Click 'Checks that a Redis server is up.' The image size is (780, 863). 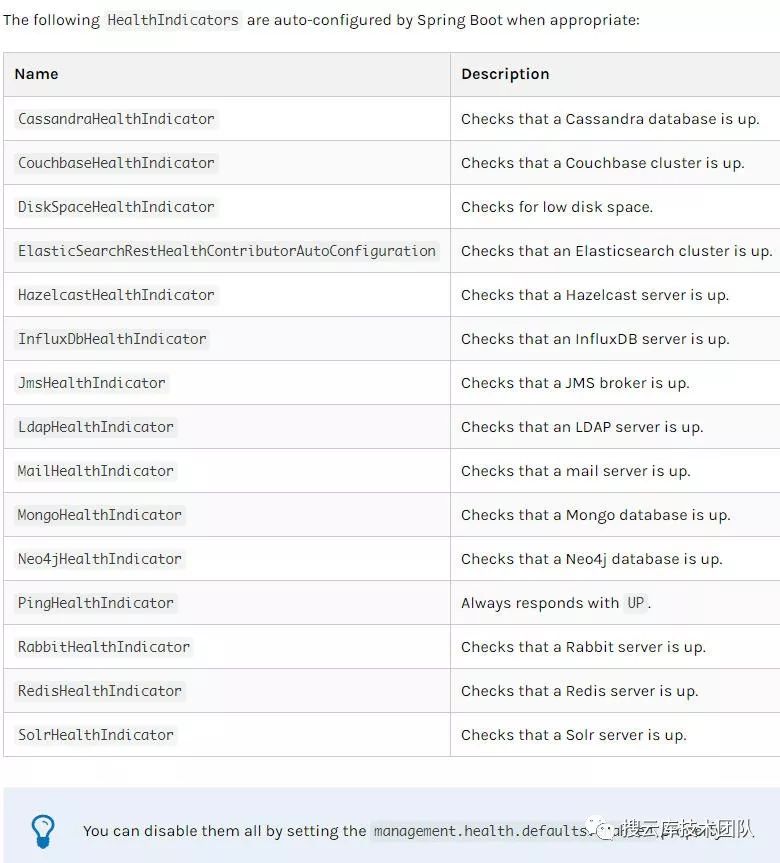point(580,692)
